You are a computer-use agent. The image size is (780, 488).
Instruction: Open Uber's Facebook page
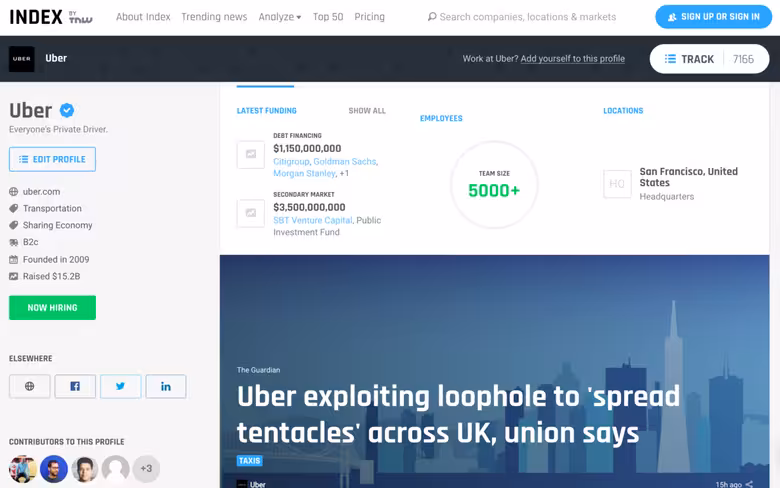point(75,386)
